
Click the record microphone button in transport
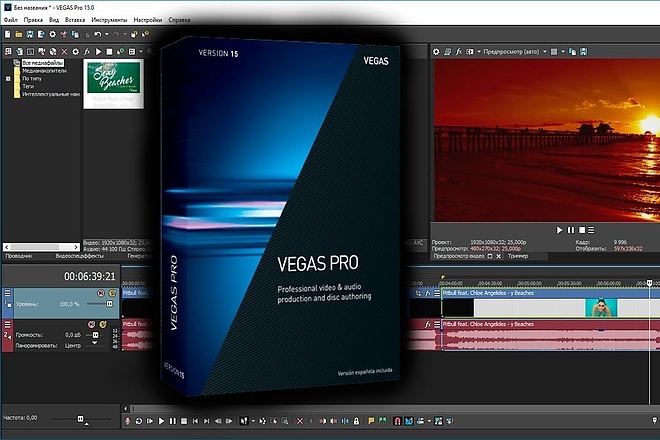(128, 421)
